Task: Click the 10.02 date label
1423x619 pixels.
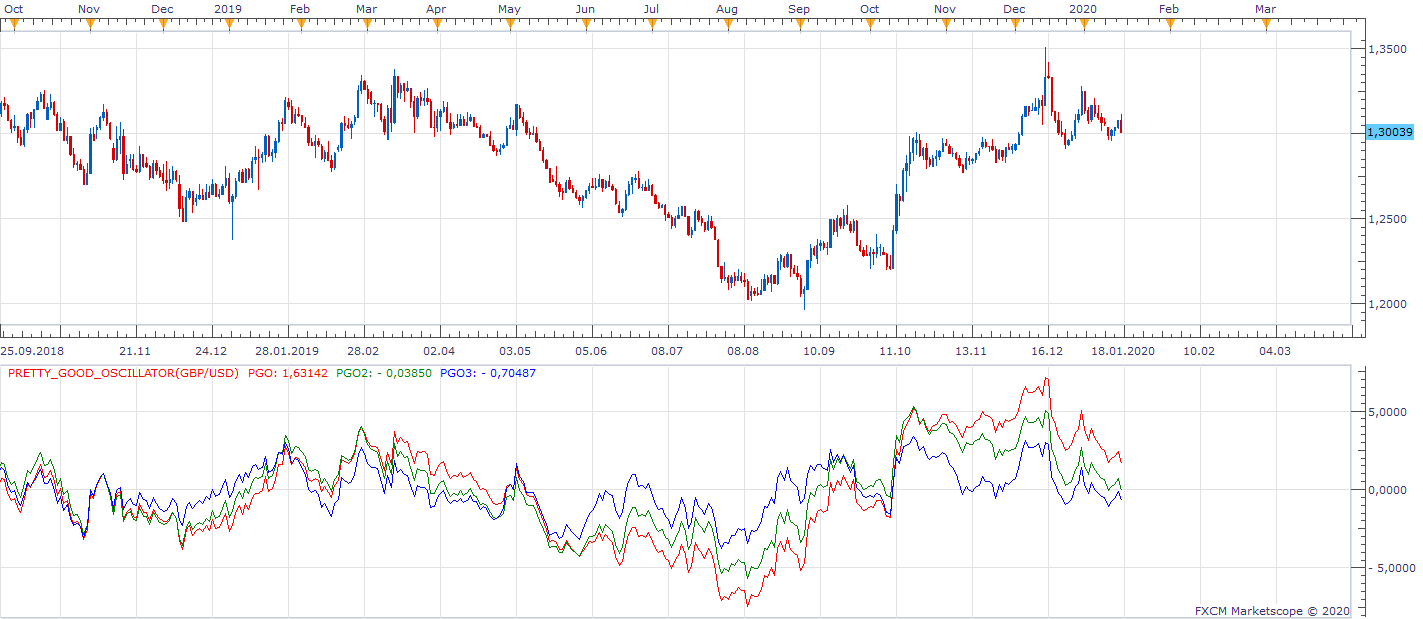Action: point(1199,351)
